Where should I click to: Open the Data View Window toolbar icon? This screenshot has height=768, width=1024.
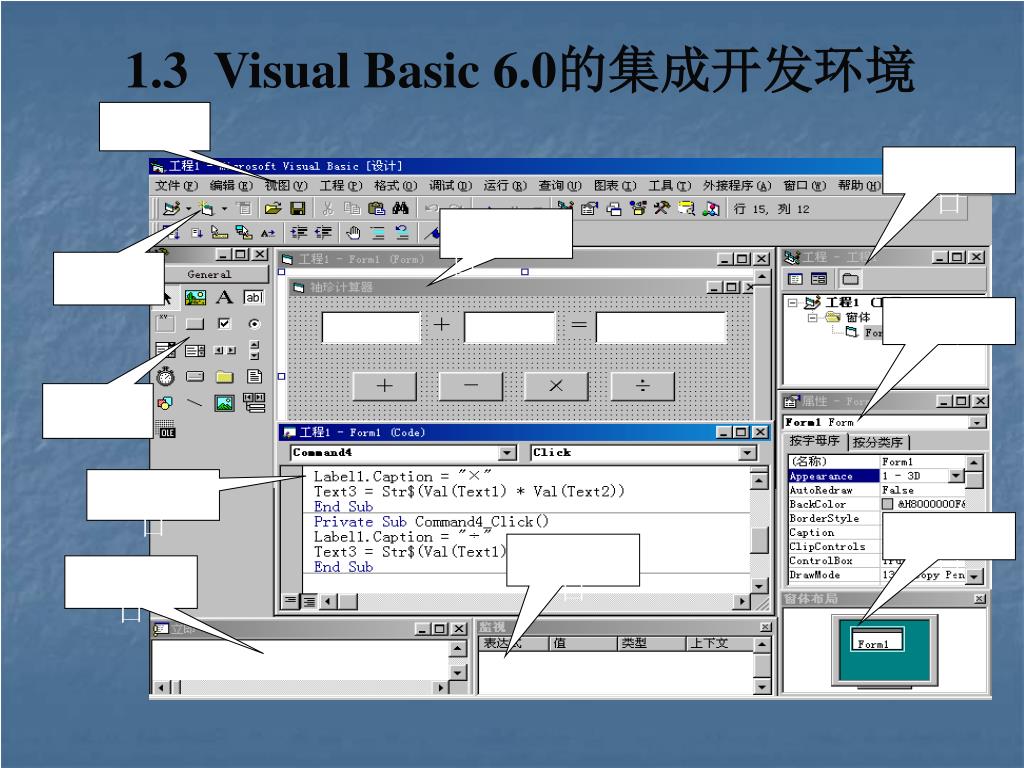coord(686,208)
